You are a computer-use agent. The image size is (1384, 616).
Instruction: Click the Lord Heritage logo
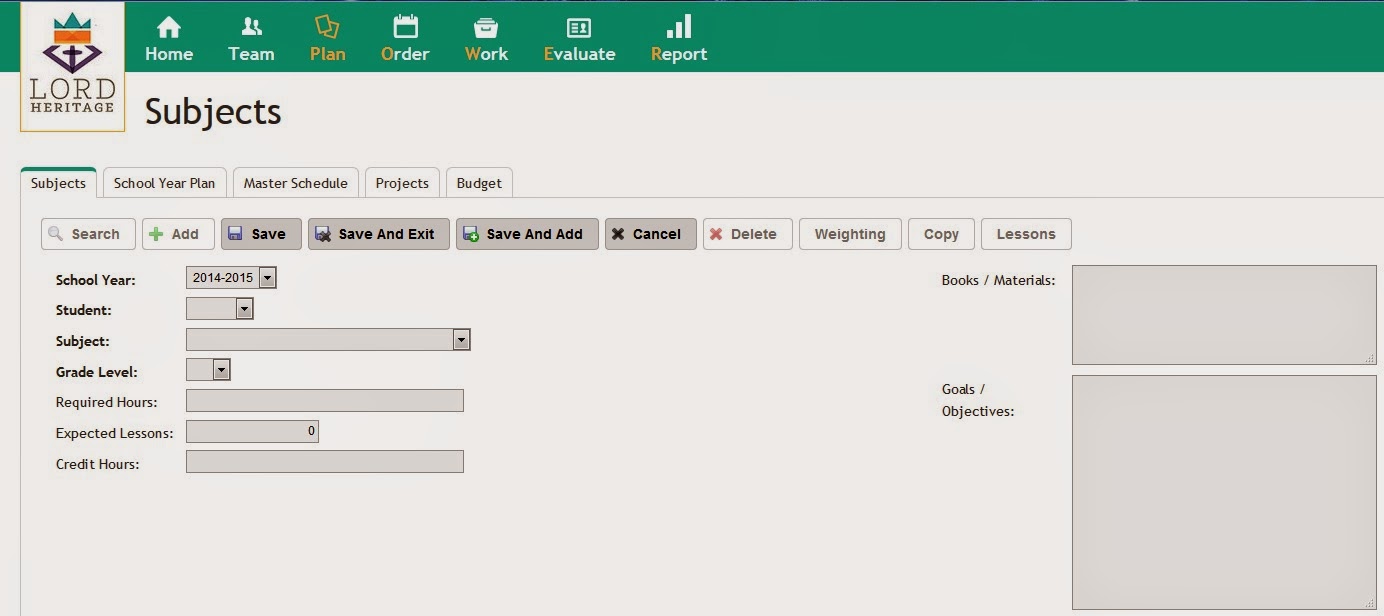pos(72,66)
